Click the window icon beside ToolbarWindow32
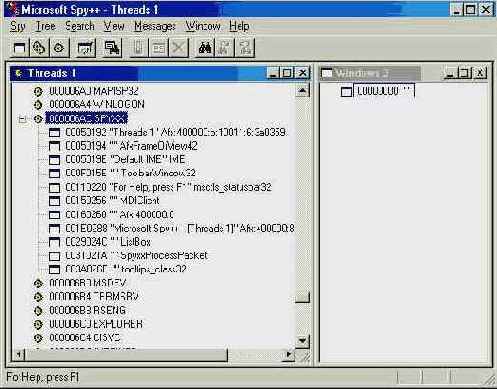 54,173
